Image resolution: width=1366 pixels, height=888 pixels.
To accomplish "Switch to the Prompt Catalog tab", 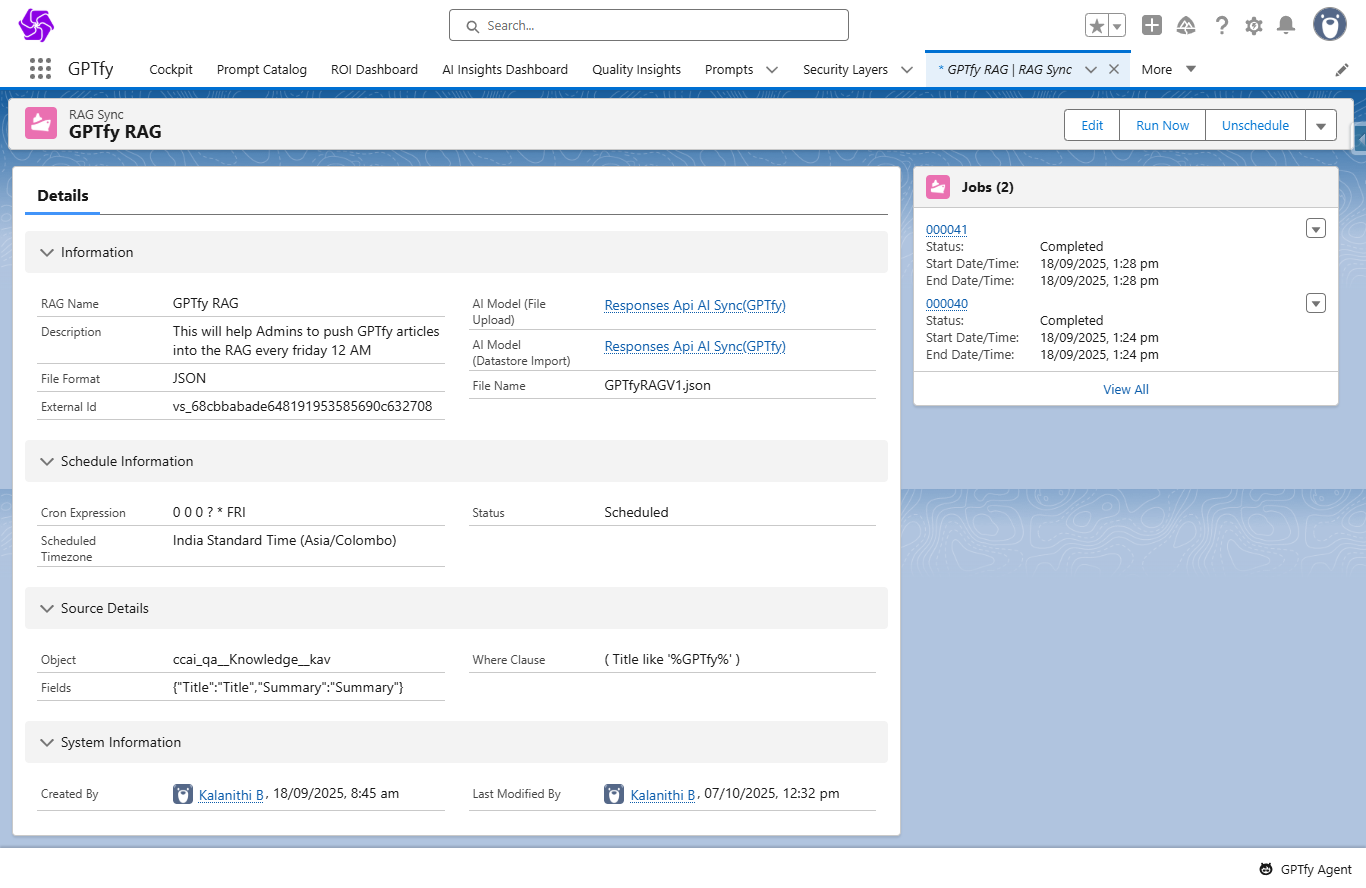I will click(262, 70).
